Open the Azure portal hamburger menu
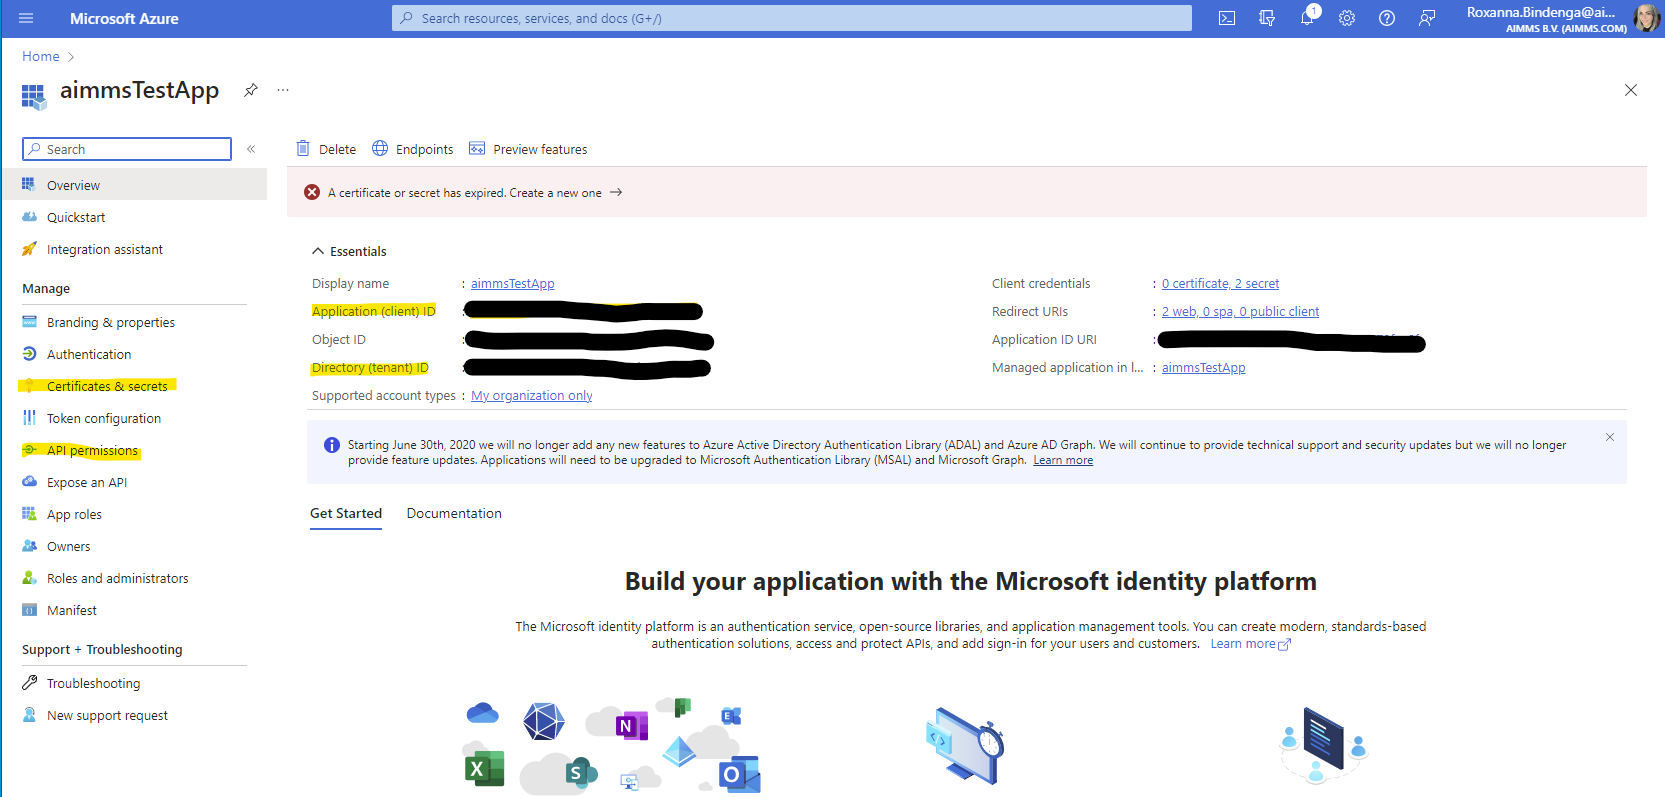The width and height of the screenshot is (1665, 797). (x=26, y=18)
